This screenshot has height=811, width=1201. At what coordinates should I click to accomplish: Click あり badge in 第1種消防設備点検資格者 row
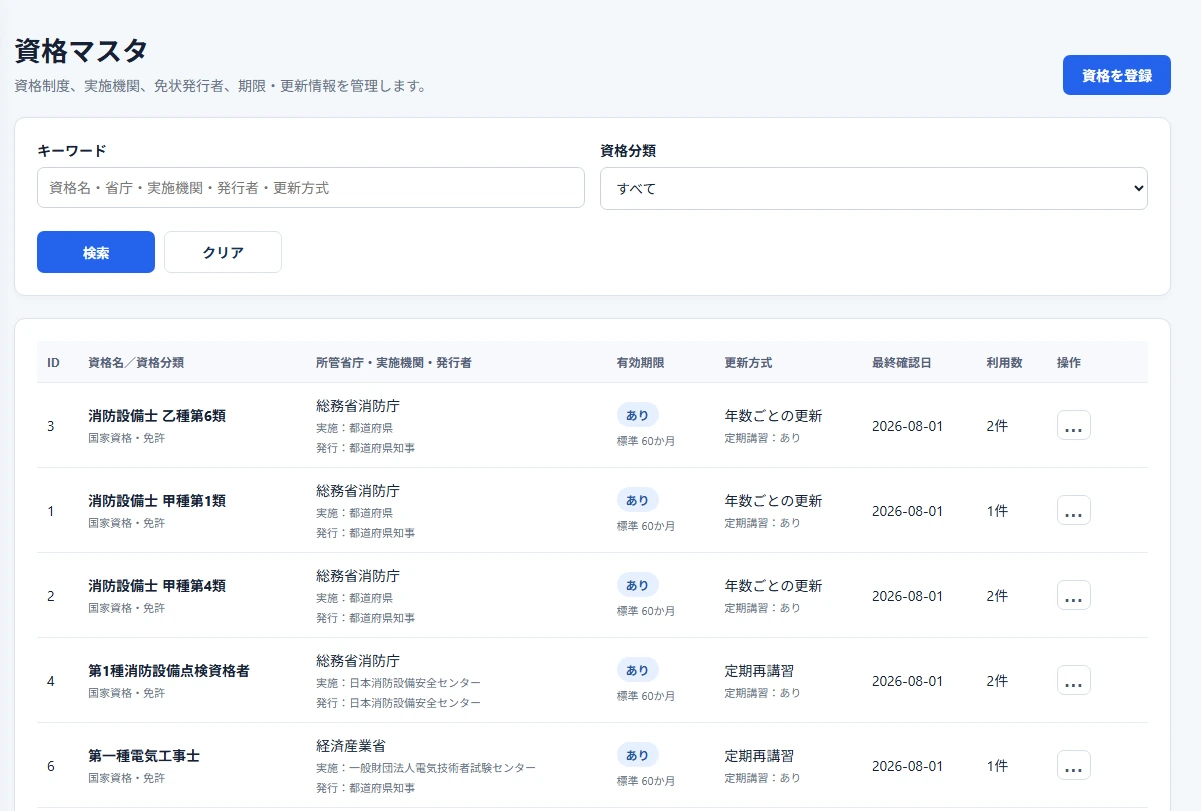point(637,670)
